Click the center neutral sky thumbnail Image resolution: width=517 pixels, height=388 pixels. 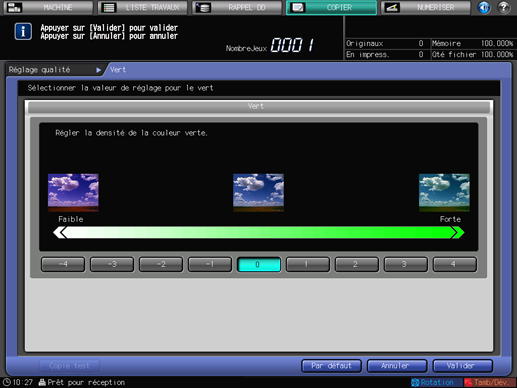click(x=259, y=192)
